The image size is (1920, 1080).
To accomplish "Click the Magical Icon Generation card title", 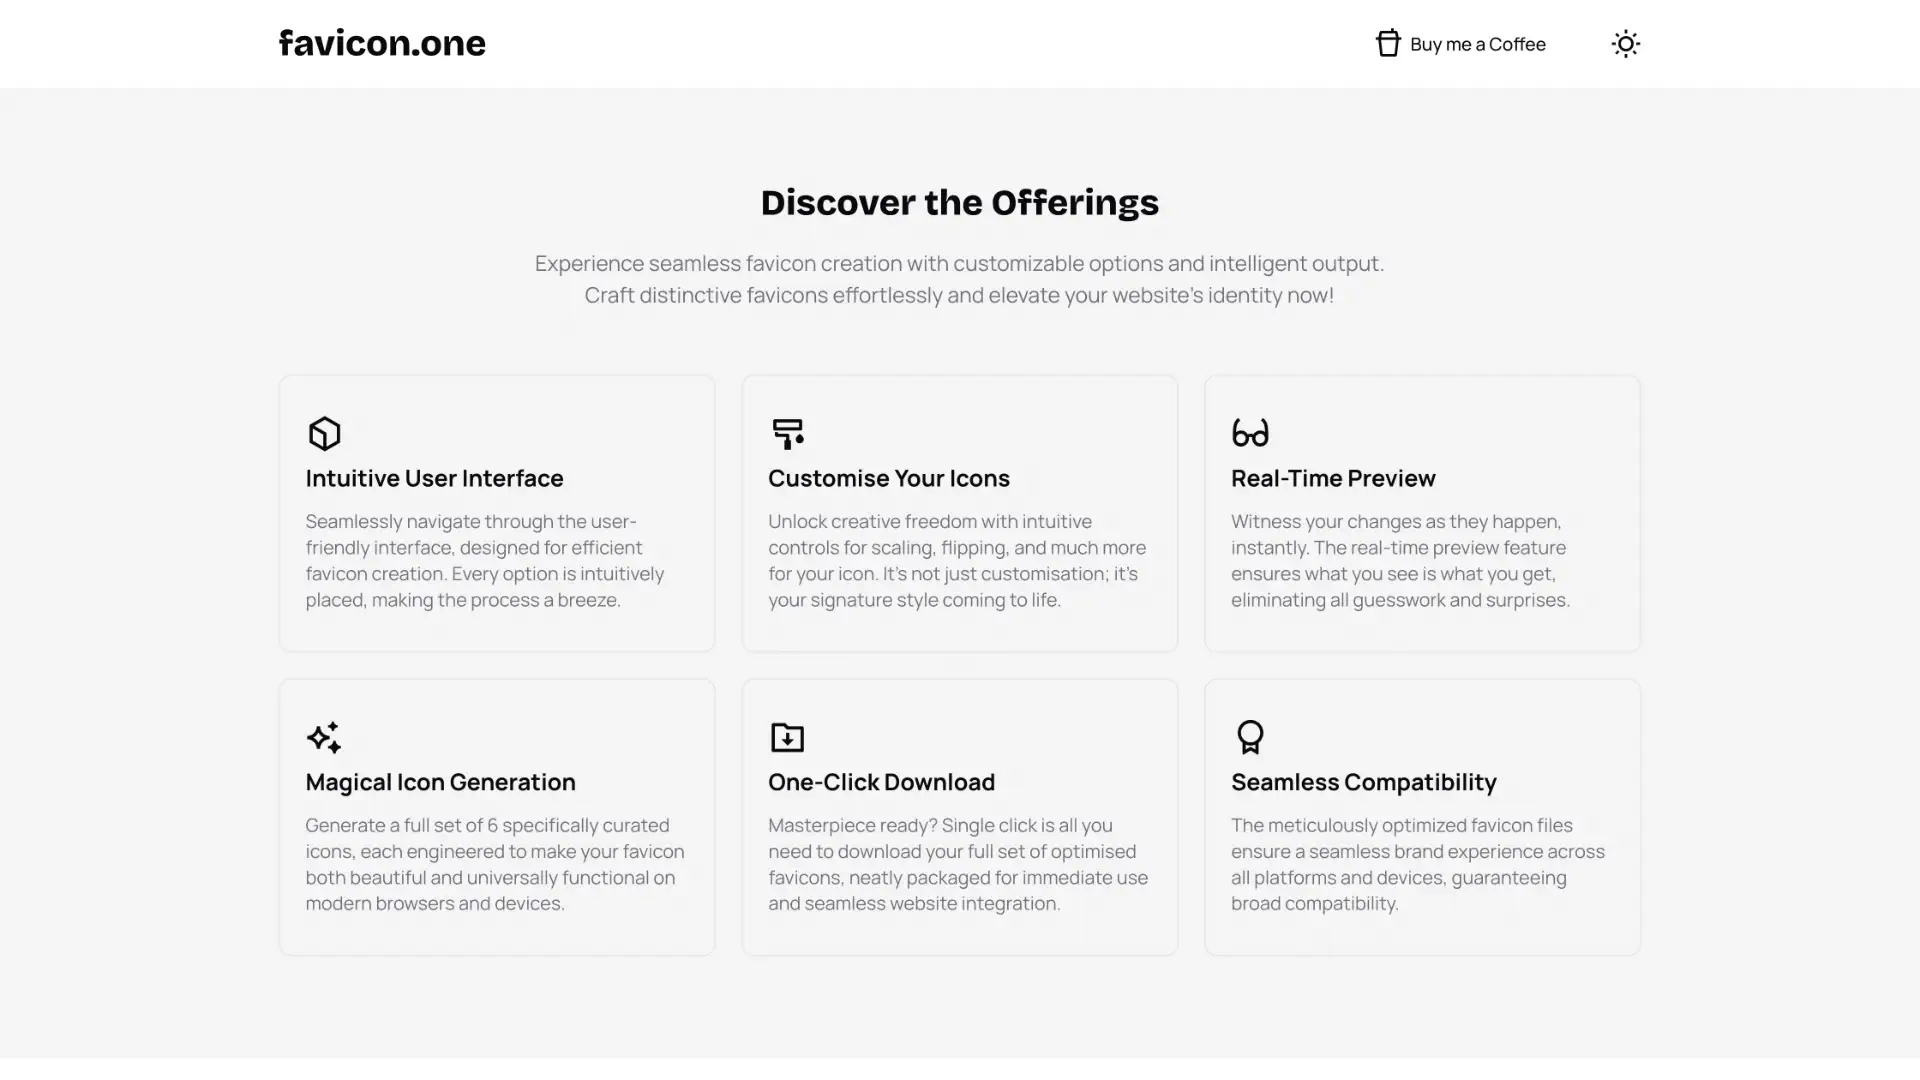I will 440,782.
